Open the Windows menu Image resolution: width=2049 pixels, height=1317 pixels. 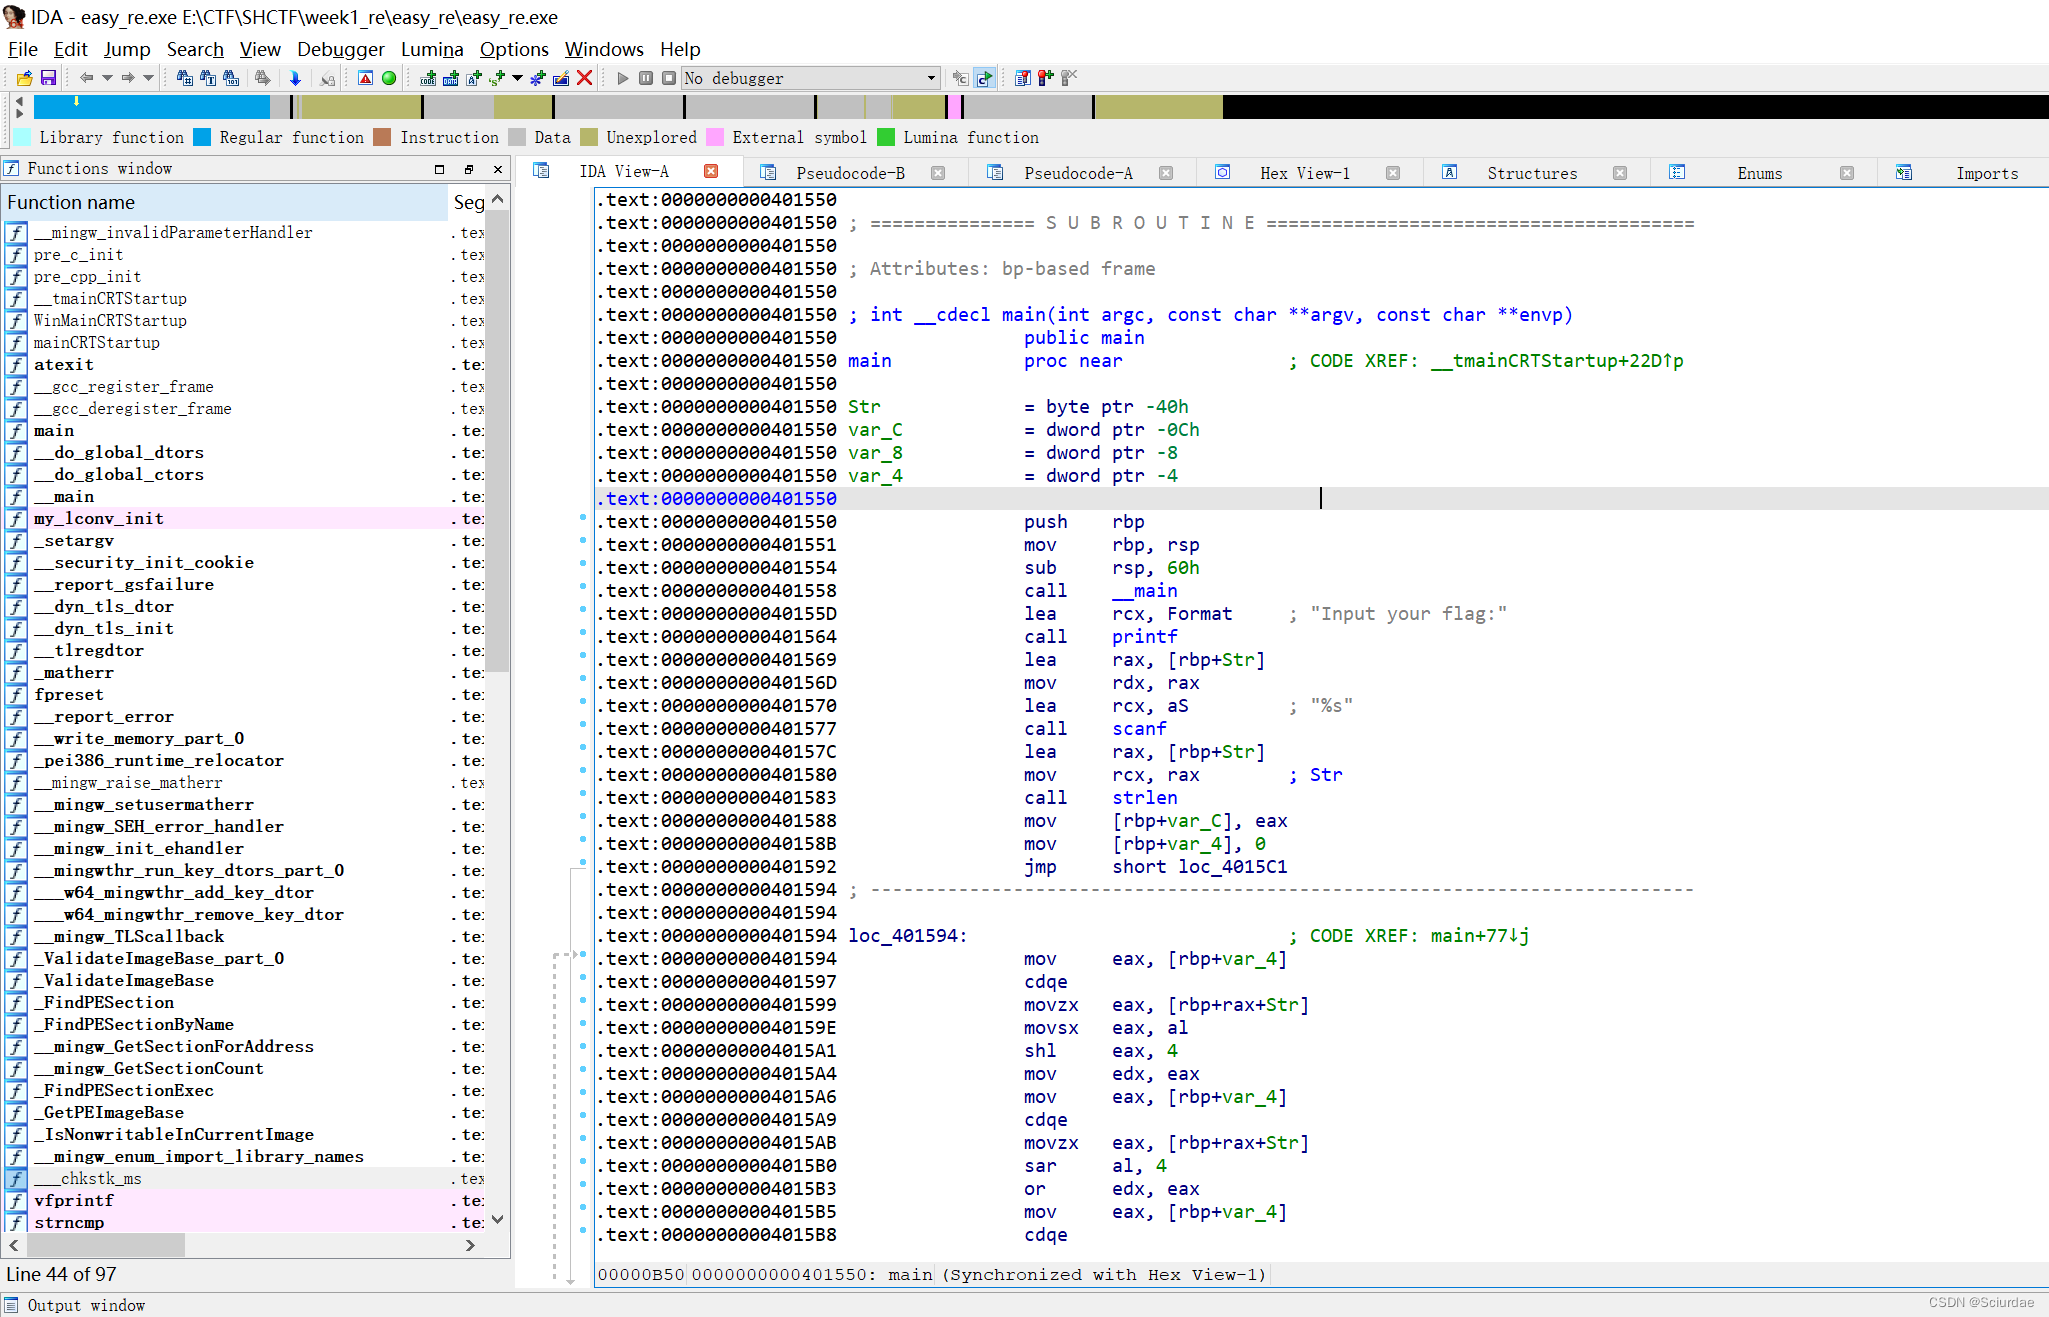[604, 49]
